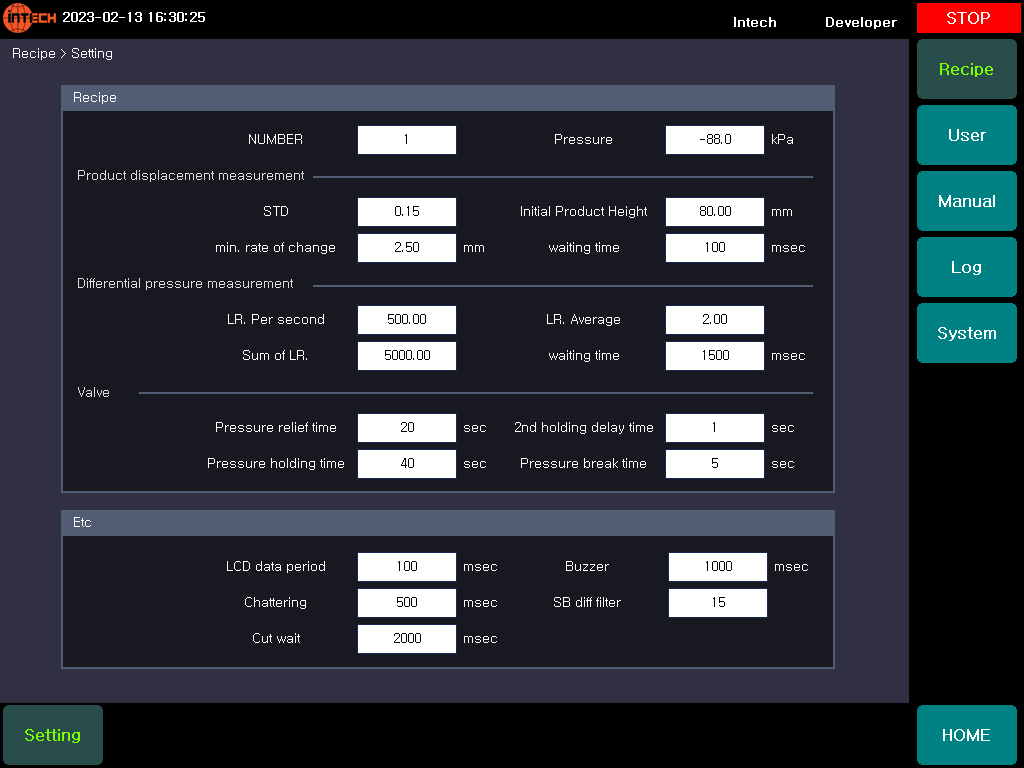Go to the Manual page
This screenshot has height=768, width=1024.
click(966, 201)
